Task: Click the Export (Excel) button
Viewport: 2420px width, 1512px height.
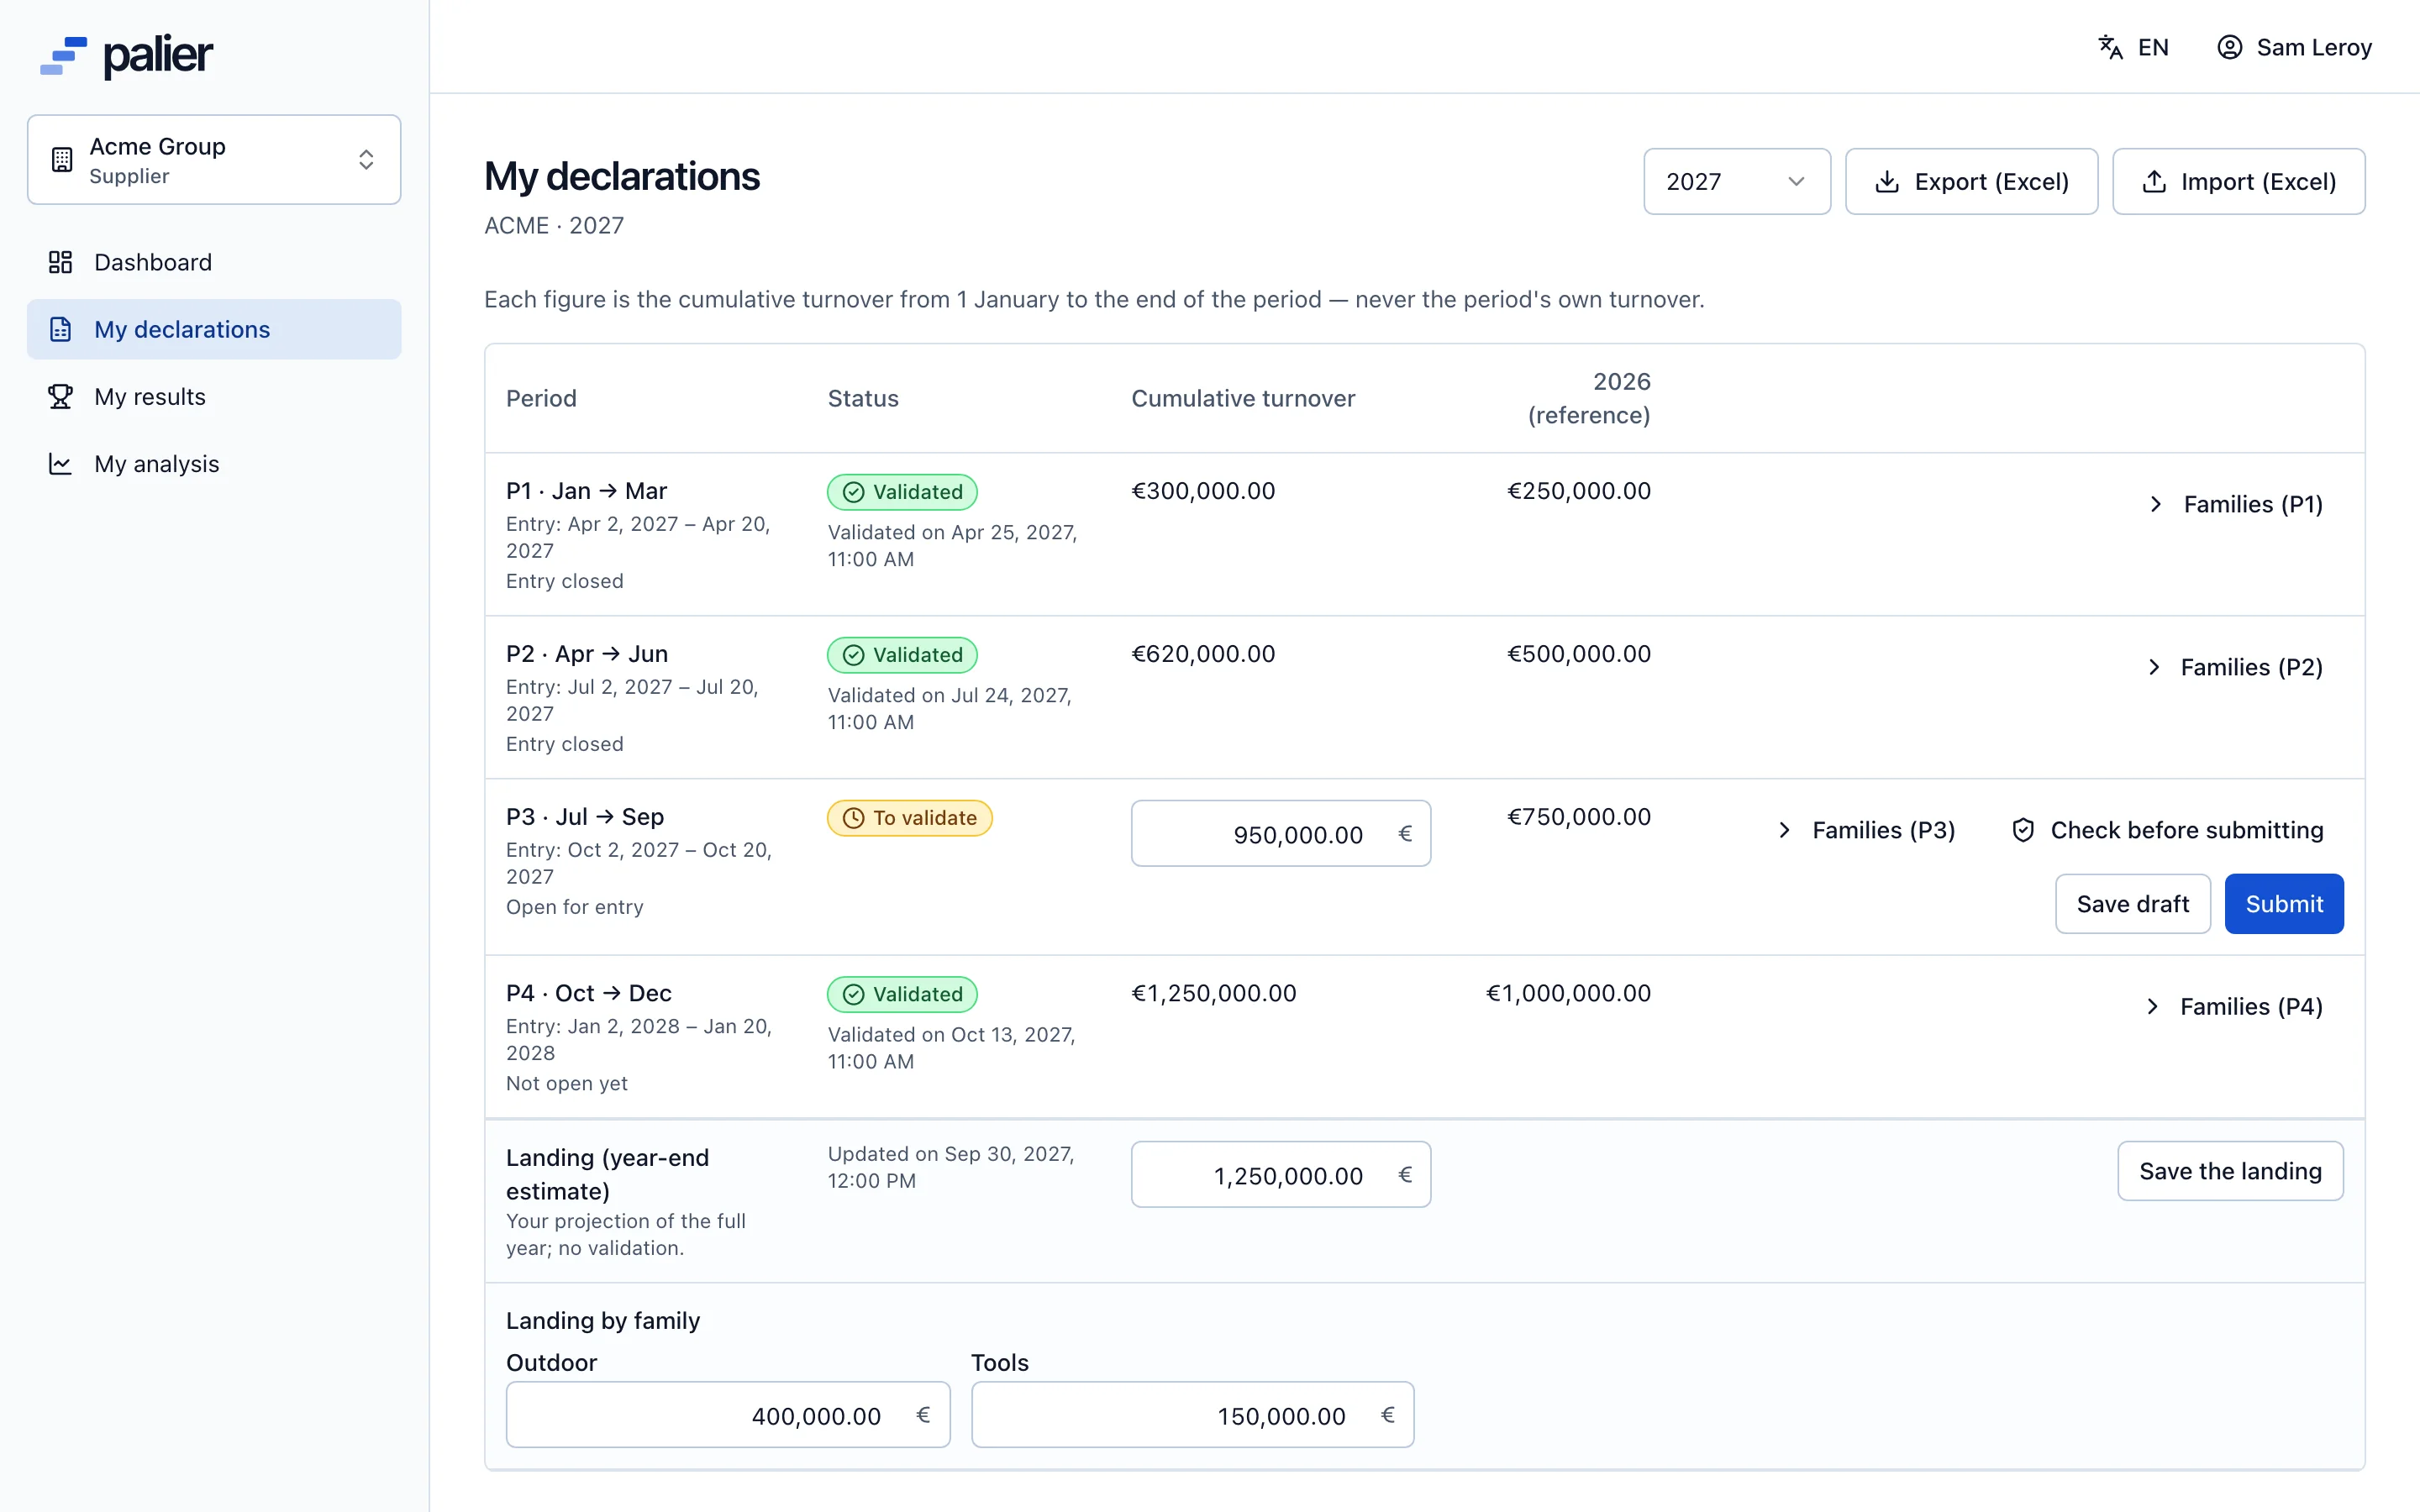Action: (x=1971, y=181)
